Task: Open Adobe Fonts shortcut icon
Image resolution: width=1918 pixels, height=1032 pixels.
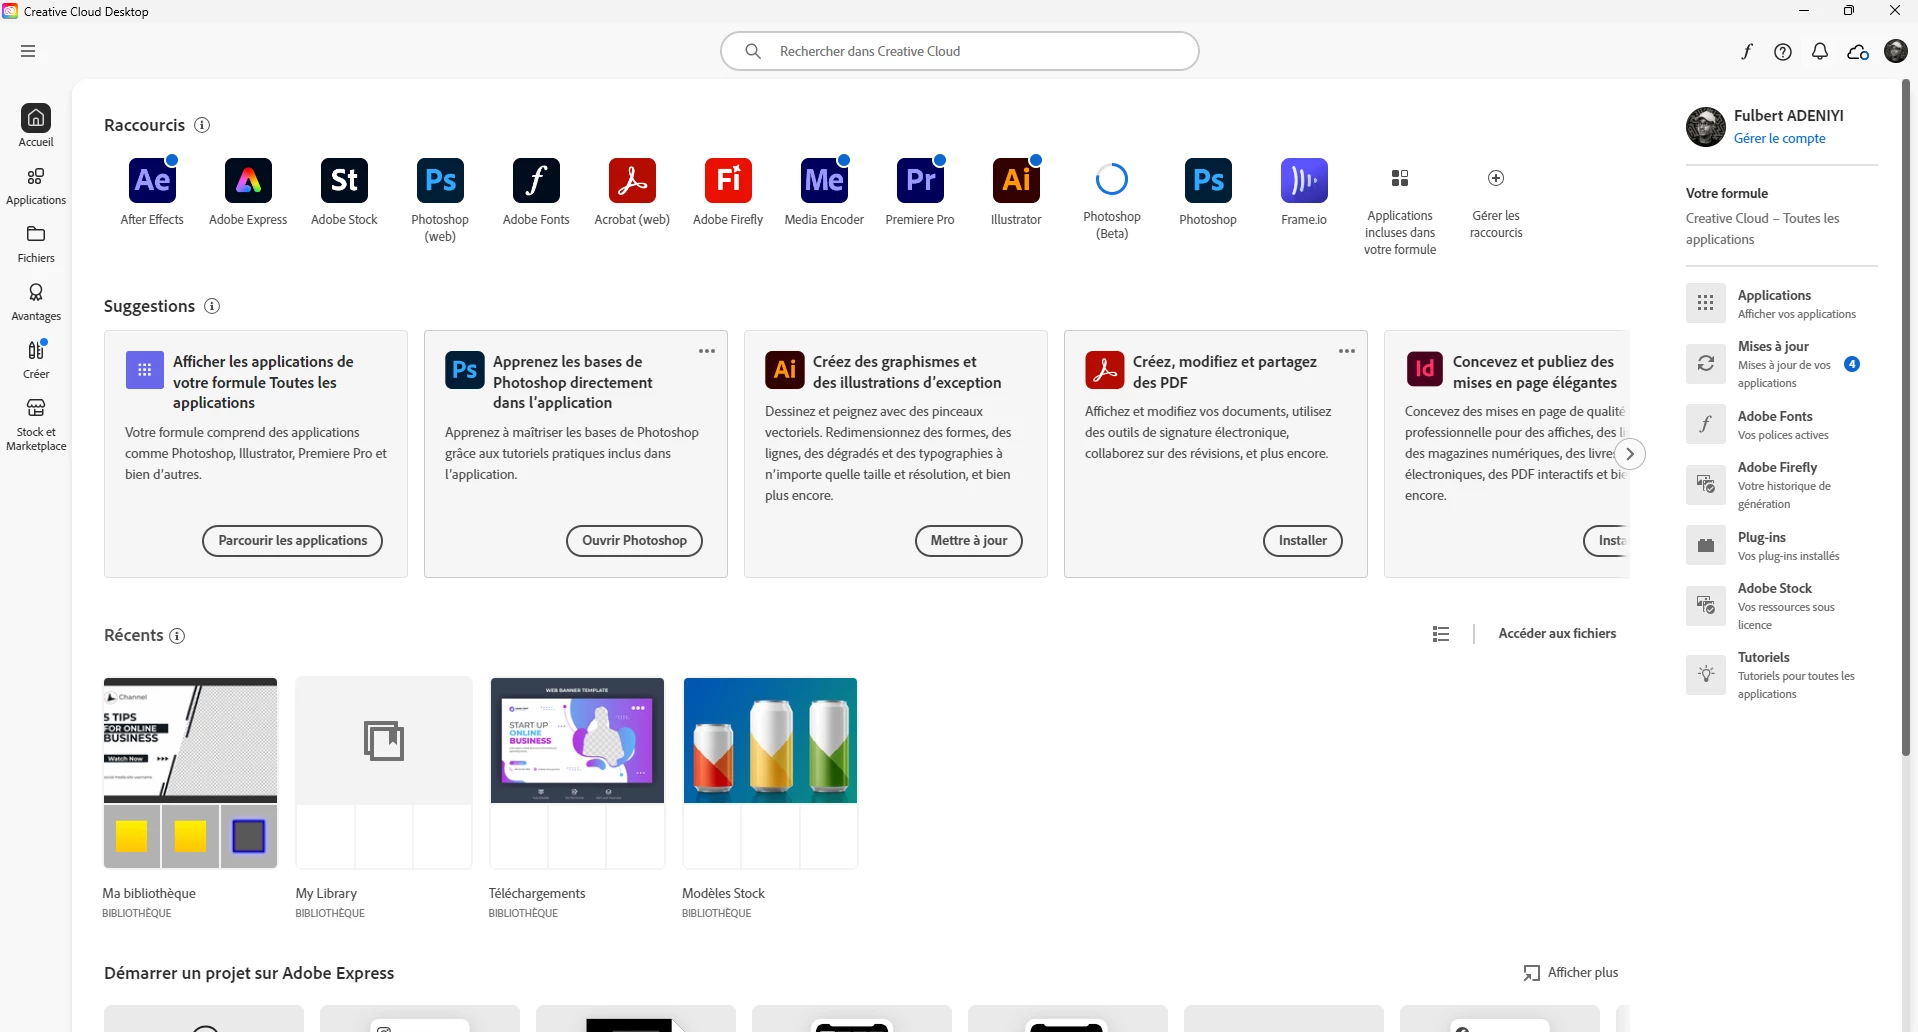Action: click(x=536, y=180)
